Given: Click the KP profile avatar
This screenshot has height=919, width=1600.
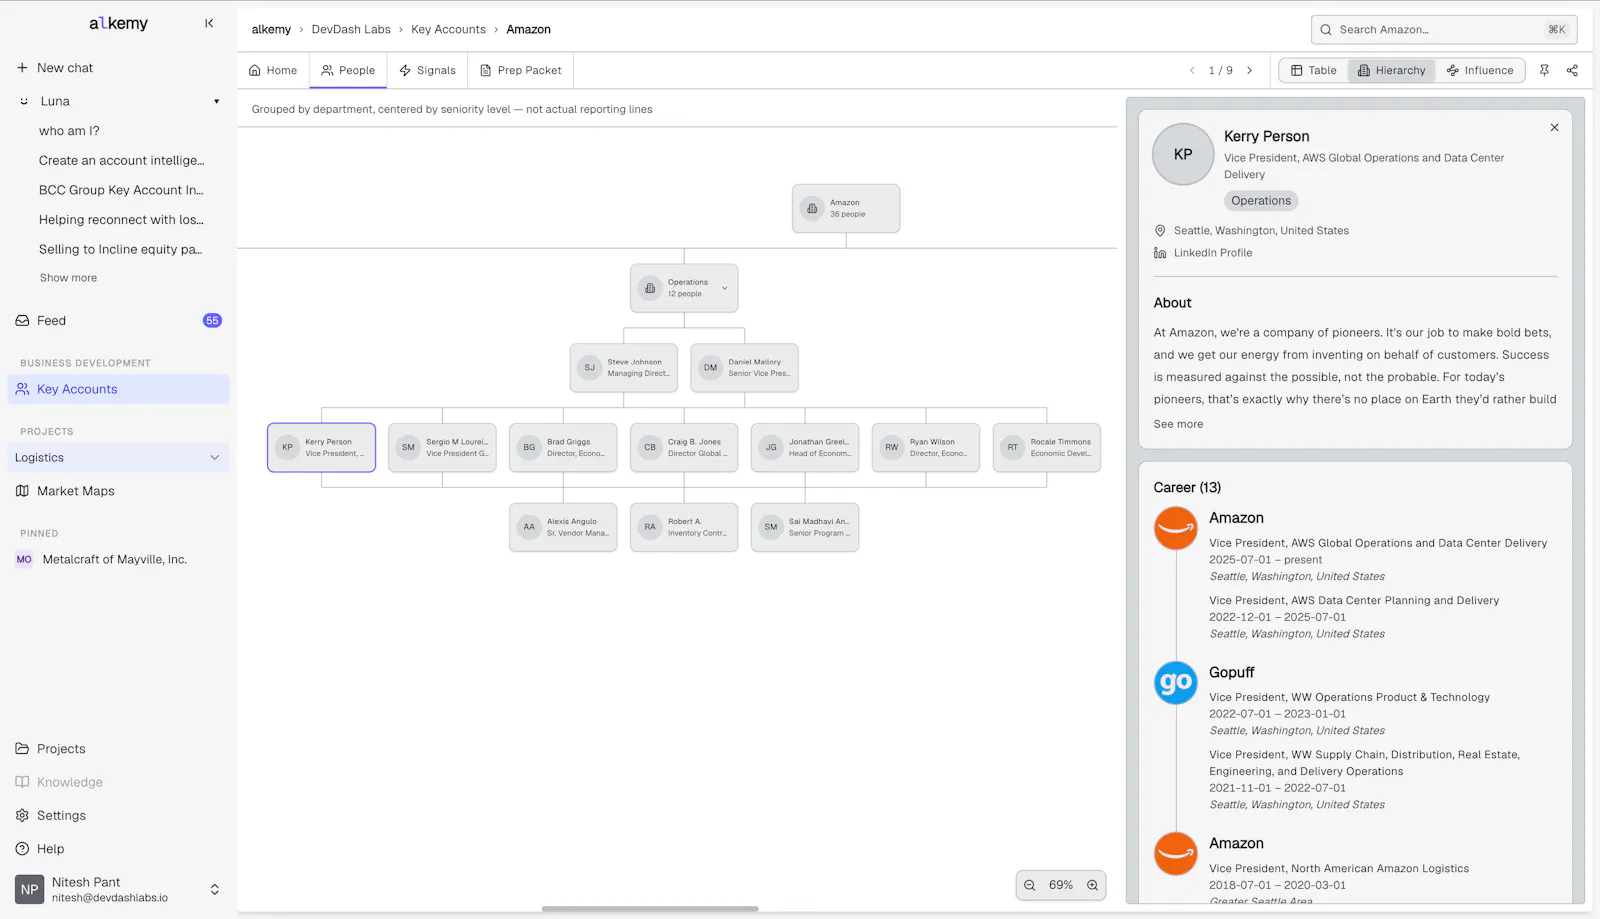Looking at the screenshot, I should point(1183,155).
